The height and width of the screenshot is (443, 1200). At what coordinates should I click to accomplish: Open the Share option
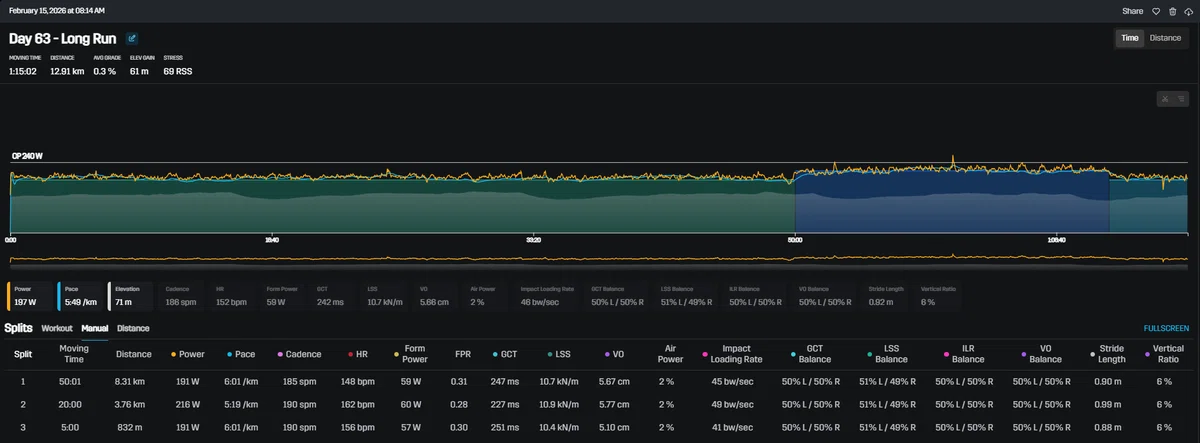click(1132, 11)
